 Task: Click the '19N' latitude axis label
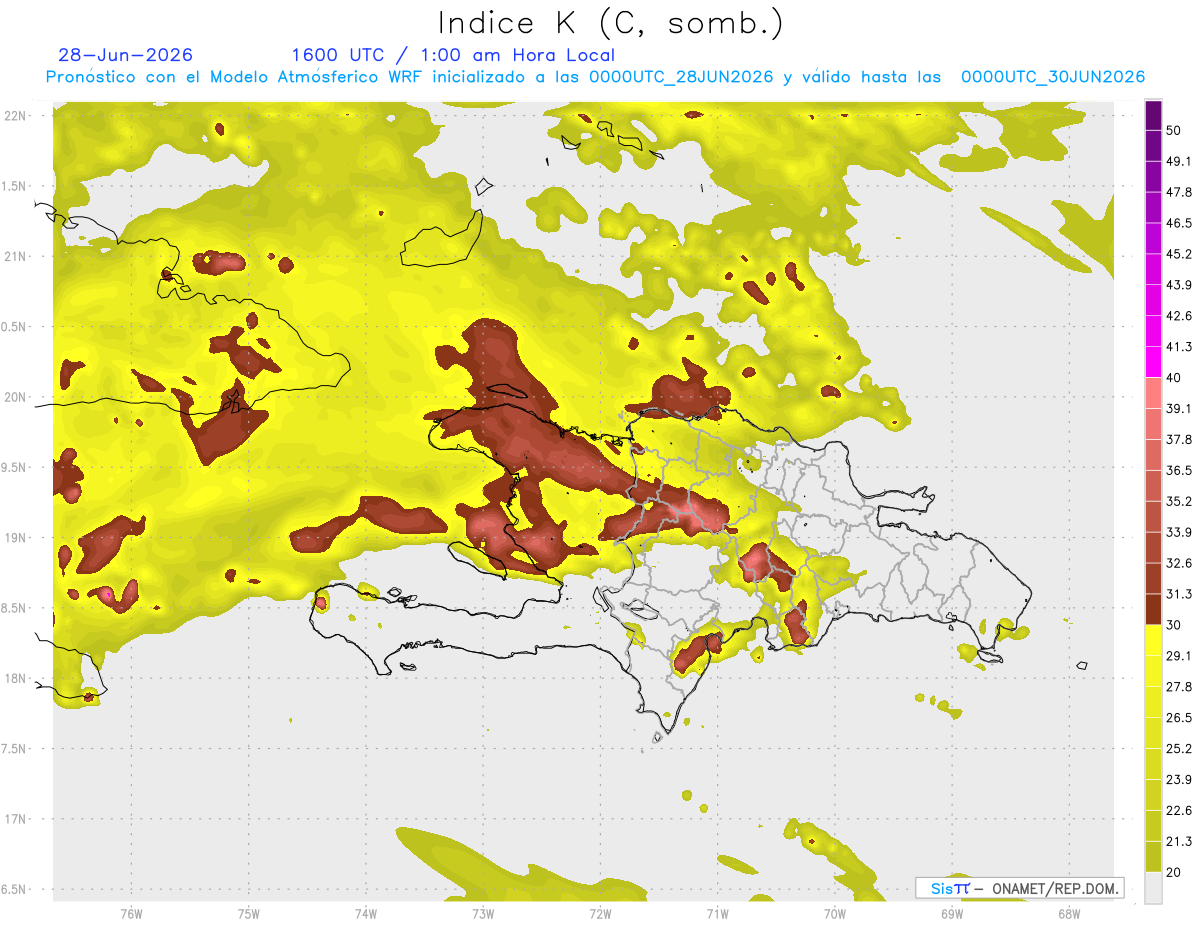click(16, 537)
